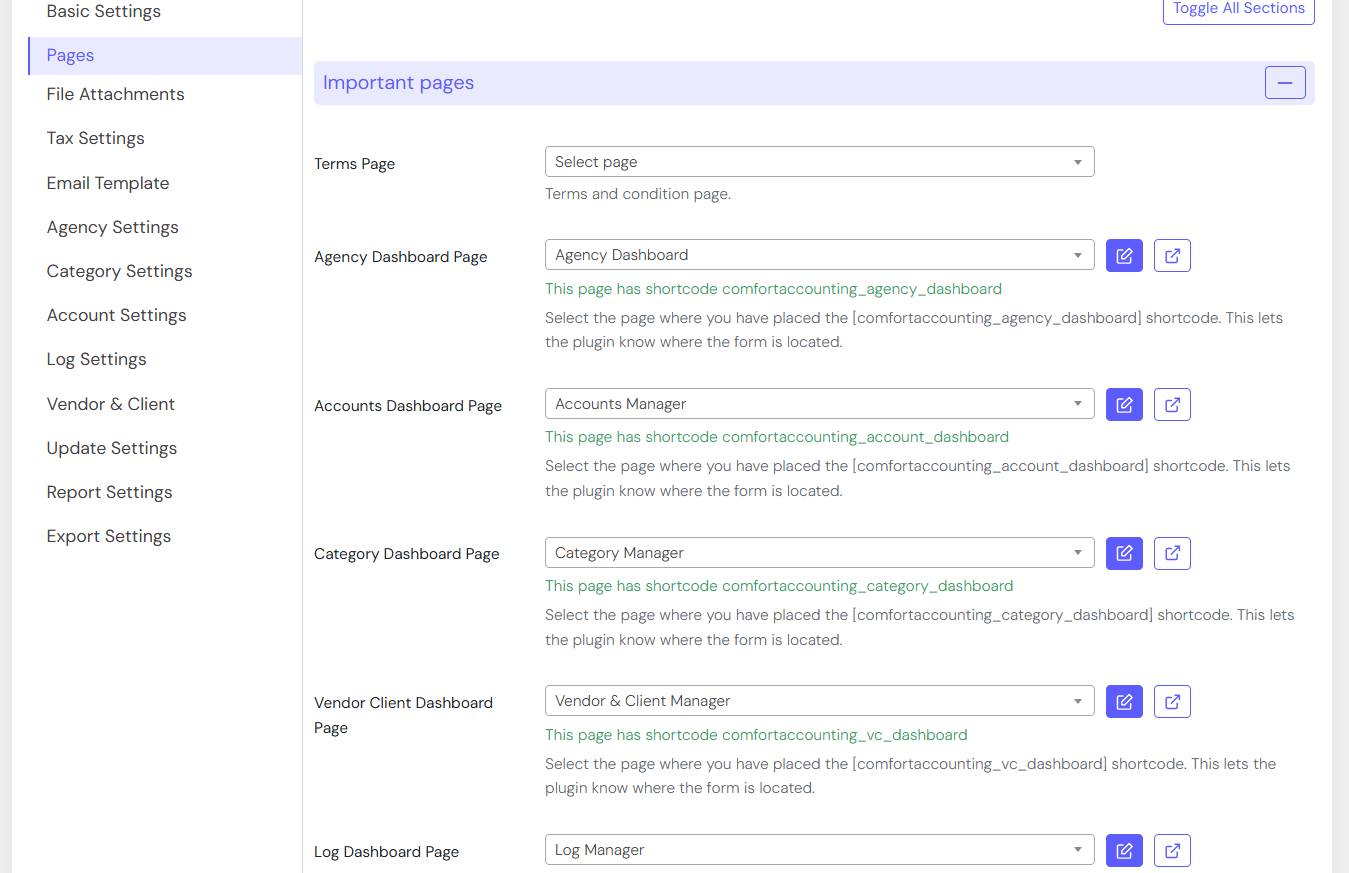
Task: Open Accounts Manager page via external-link icon
Action: pos(1172,405)
